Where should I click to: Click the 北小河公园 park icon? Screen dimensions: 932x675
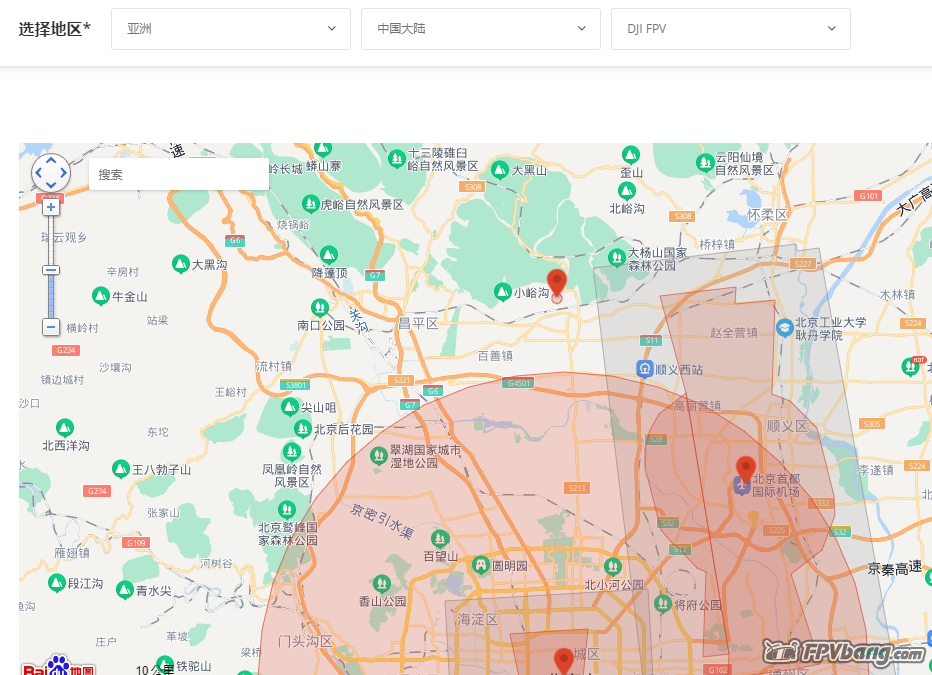pos(613,566)
